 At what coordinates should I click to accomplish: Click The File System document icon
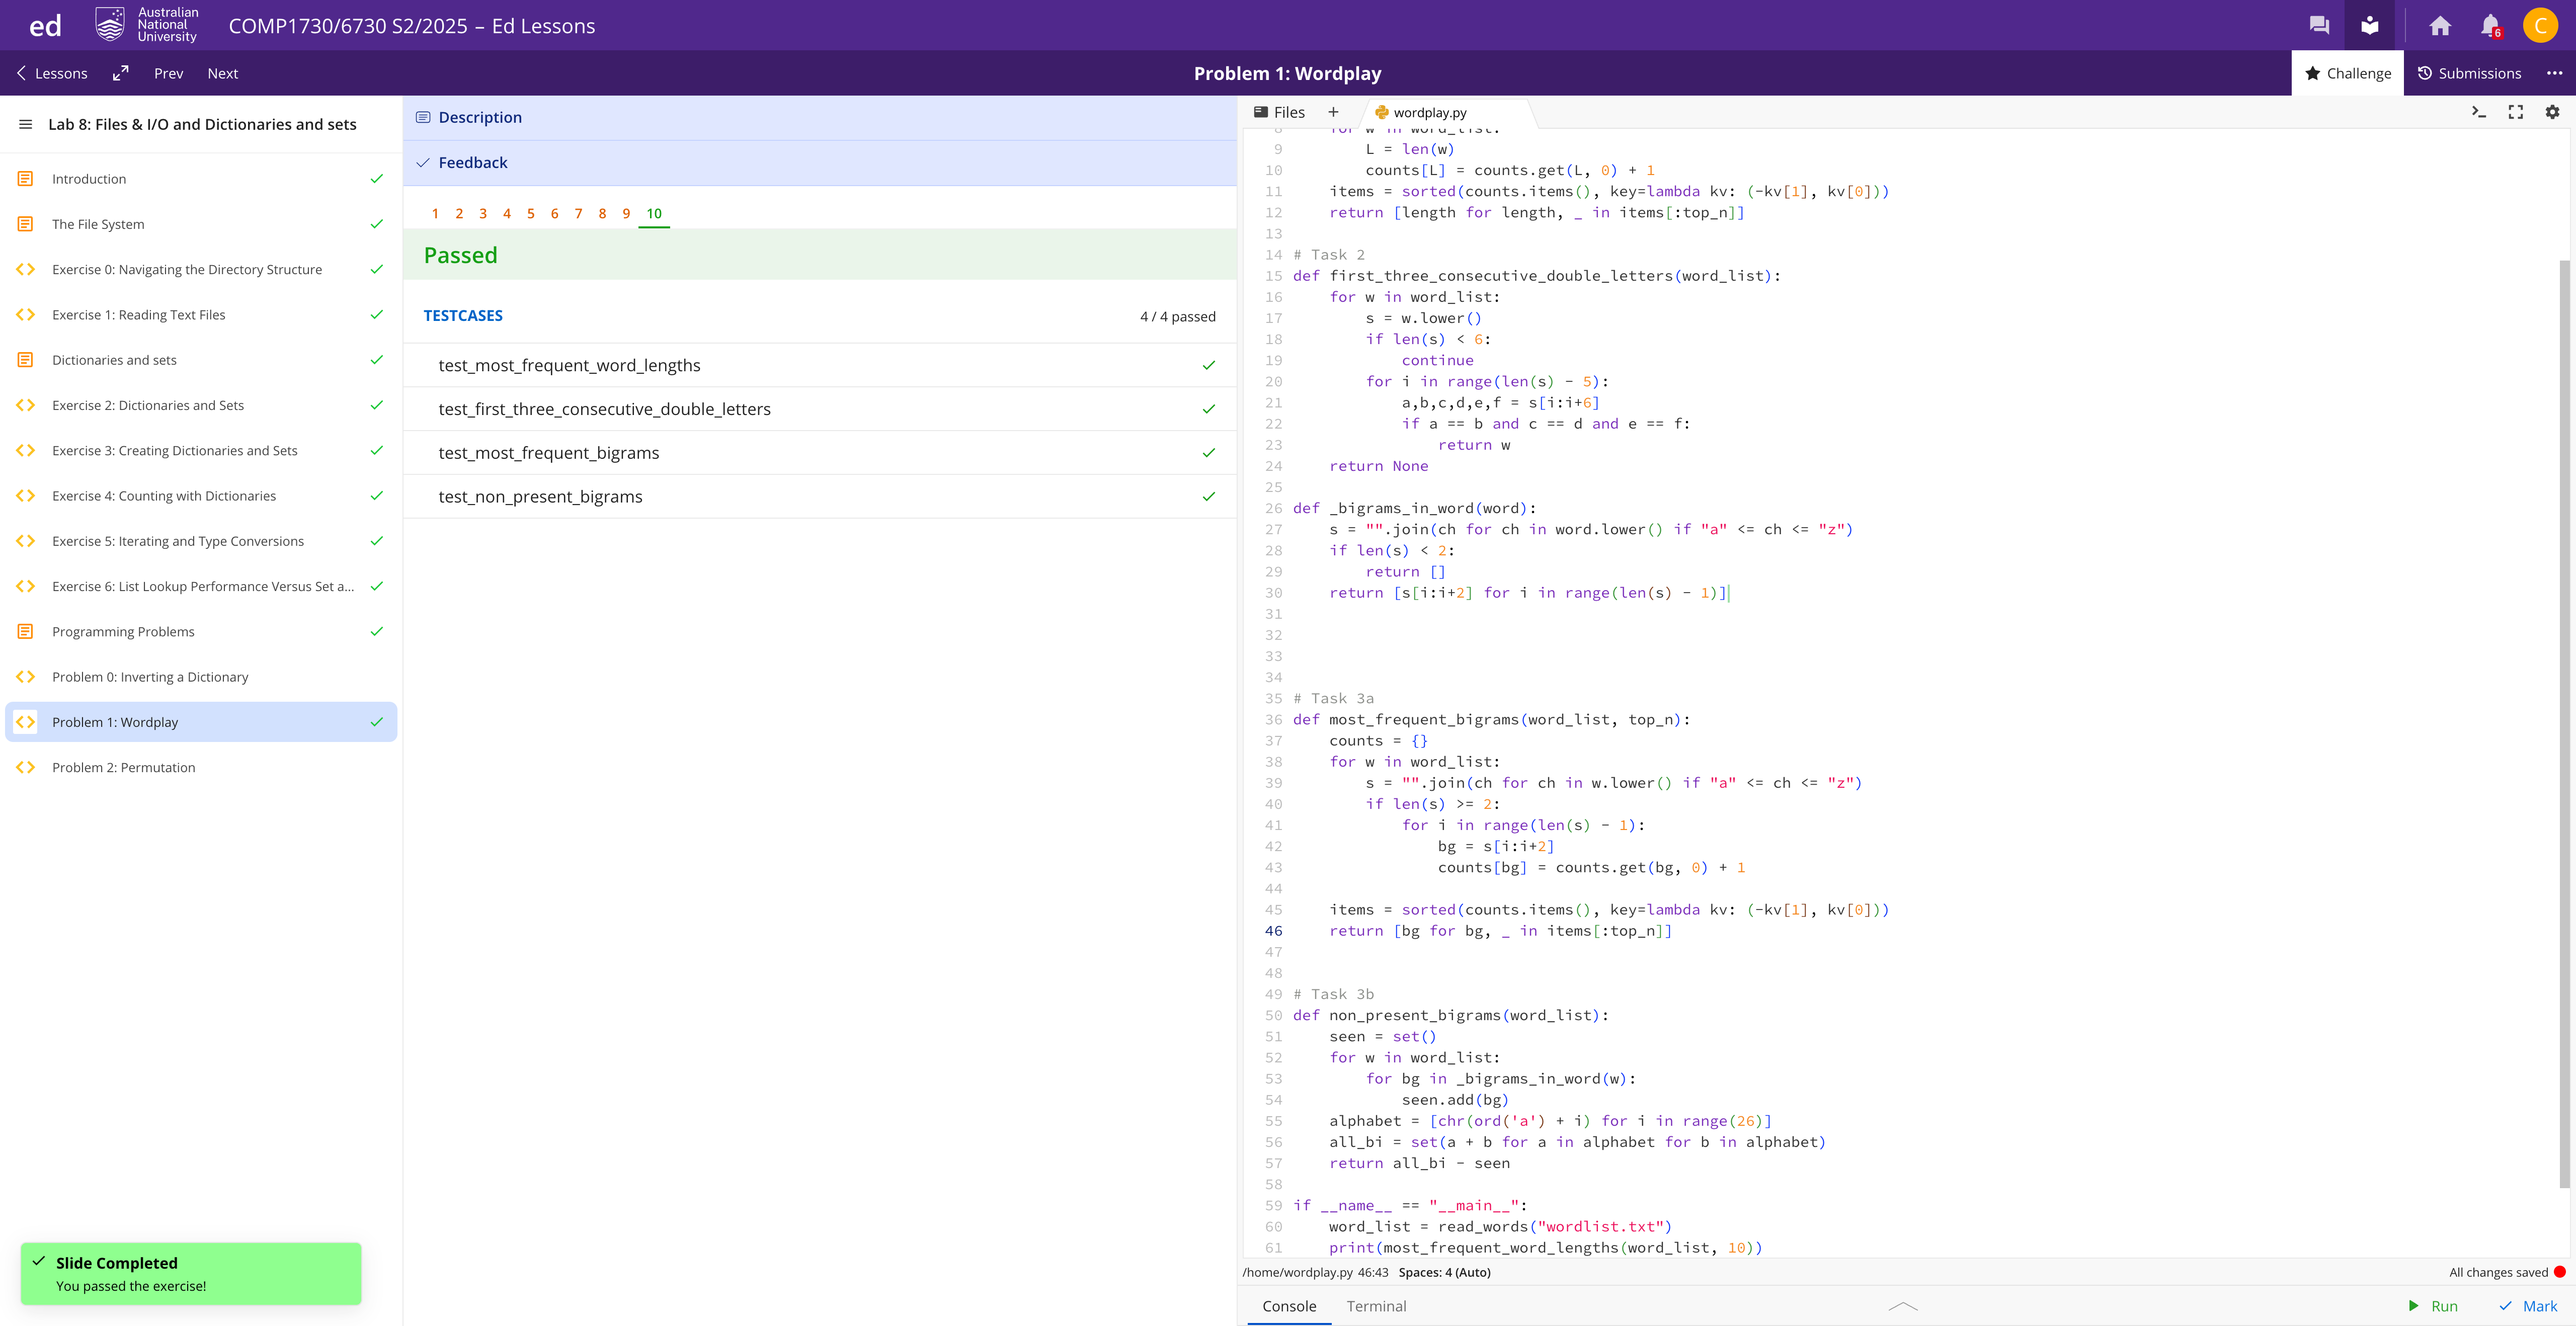click(x=26, y=224)
